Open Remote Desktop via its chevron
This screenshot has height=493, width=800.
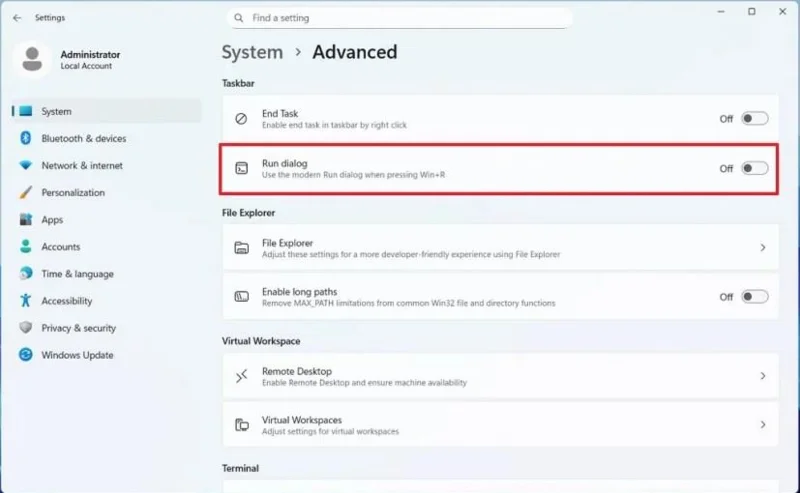[x=763, y=376]
